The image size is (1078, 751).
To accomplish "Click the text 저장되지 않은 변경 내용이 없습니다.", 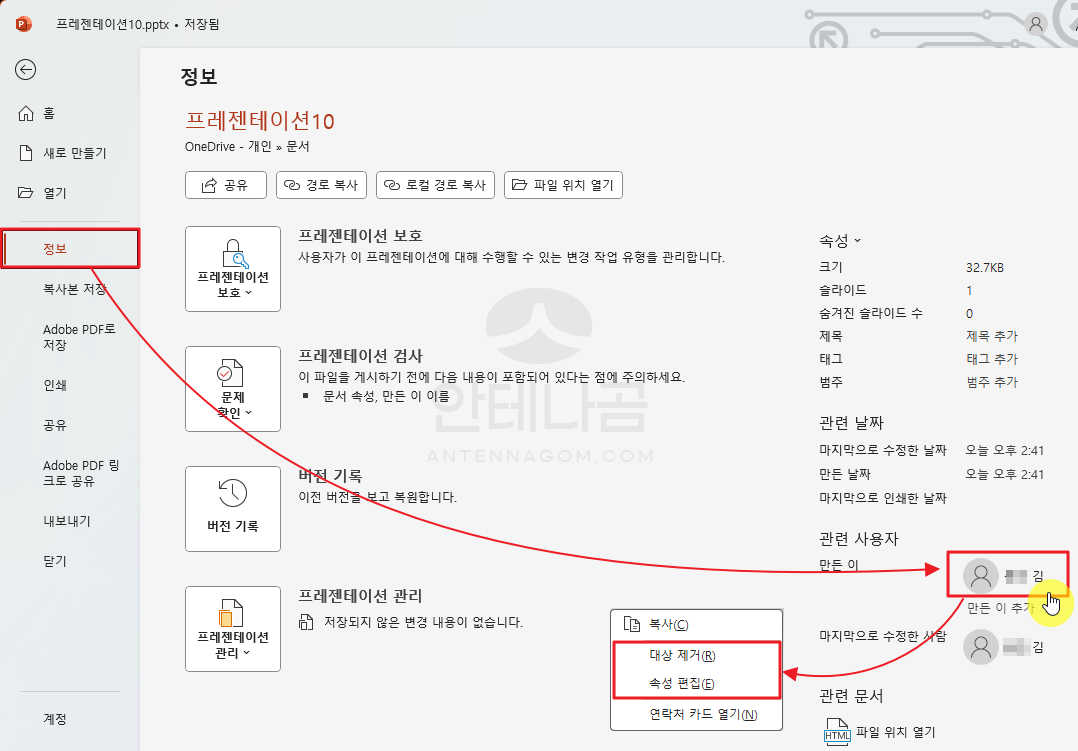I will coord(424,622).
